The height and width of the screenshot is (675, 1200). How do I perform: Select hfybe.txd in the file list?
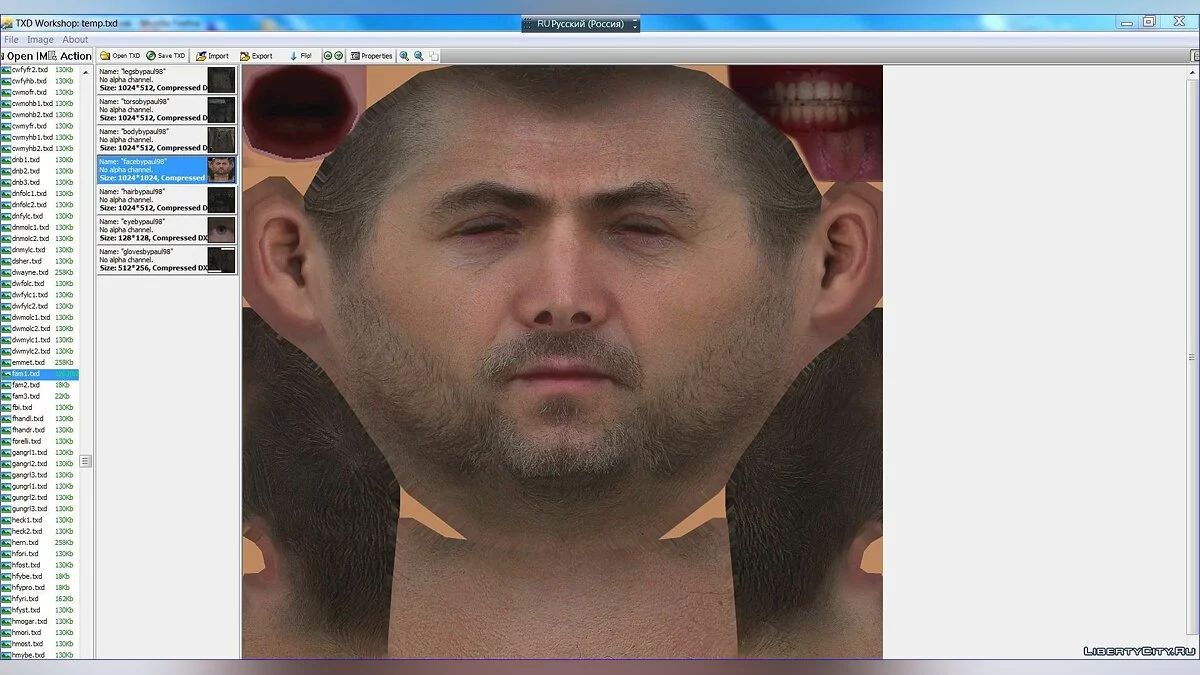click(40, 576)
